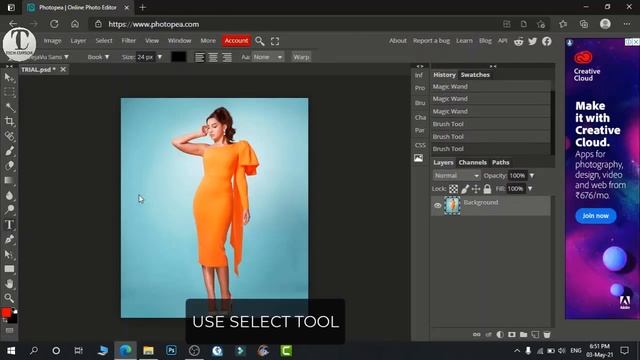Delete layer with trash icon
The image size is (640, 360).
547,335
